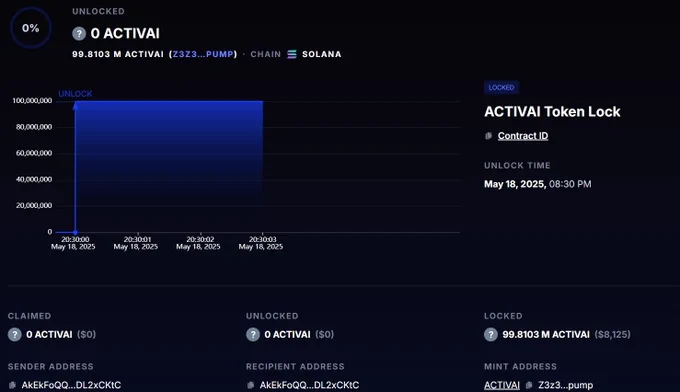Click the UNLOCK marker label on the chart

(x=75, y=94)
